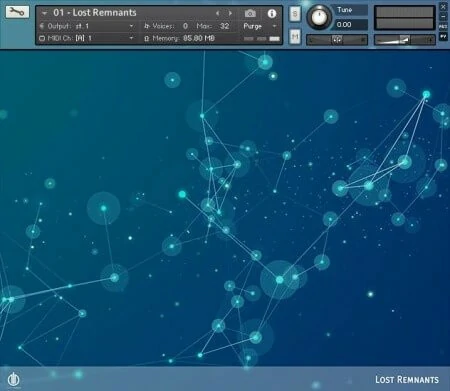Click the volume slider under level meters

click(405, 40)
